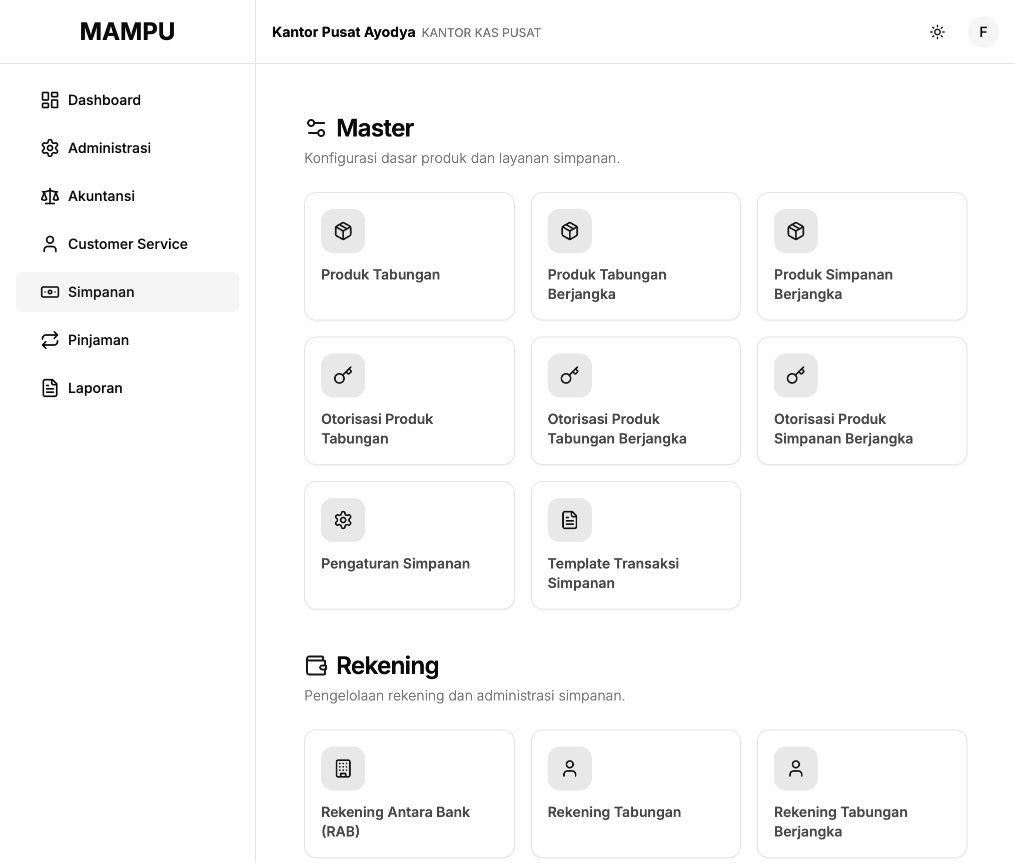Screen dimensions: 1015x863
Task: Click the Akuntansi scales icon
Action: (50, 196)
